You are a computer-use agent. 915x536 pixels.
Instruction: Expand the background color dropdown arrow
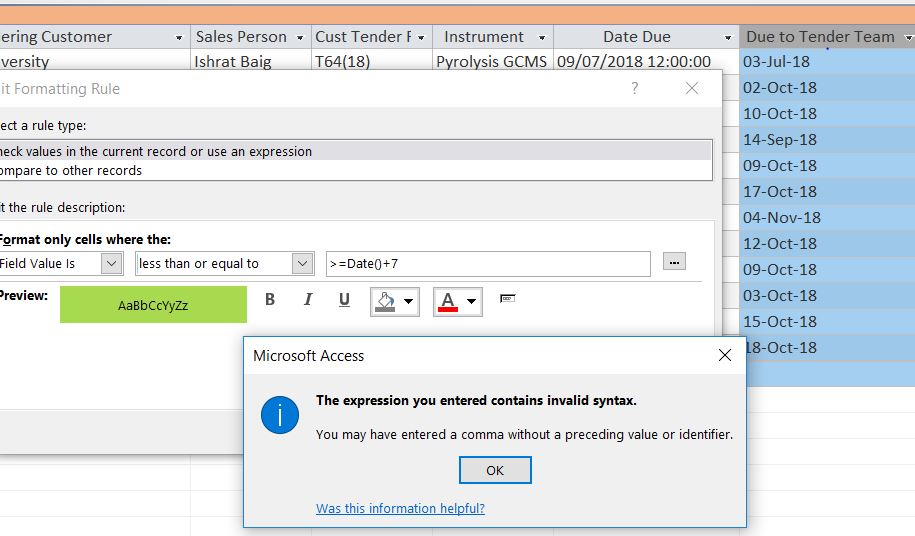pyautogui.click(x=408, y=301)
